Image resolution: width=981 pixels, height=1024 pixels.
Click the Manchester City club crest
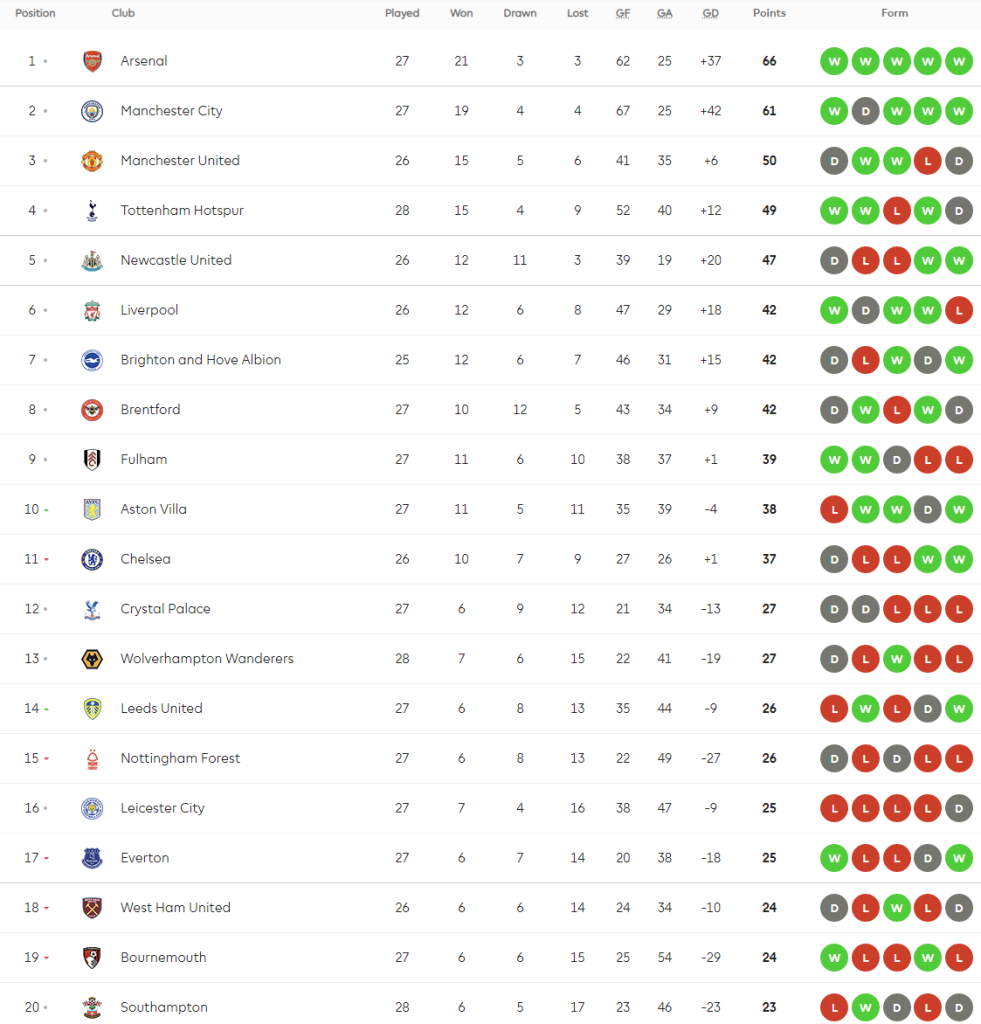click(x=92, y=111)
